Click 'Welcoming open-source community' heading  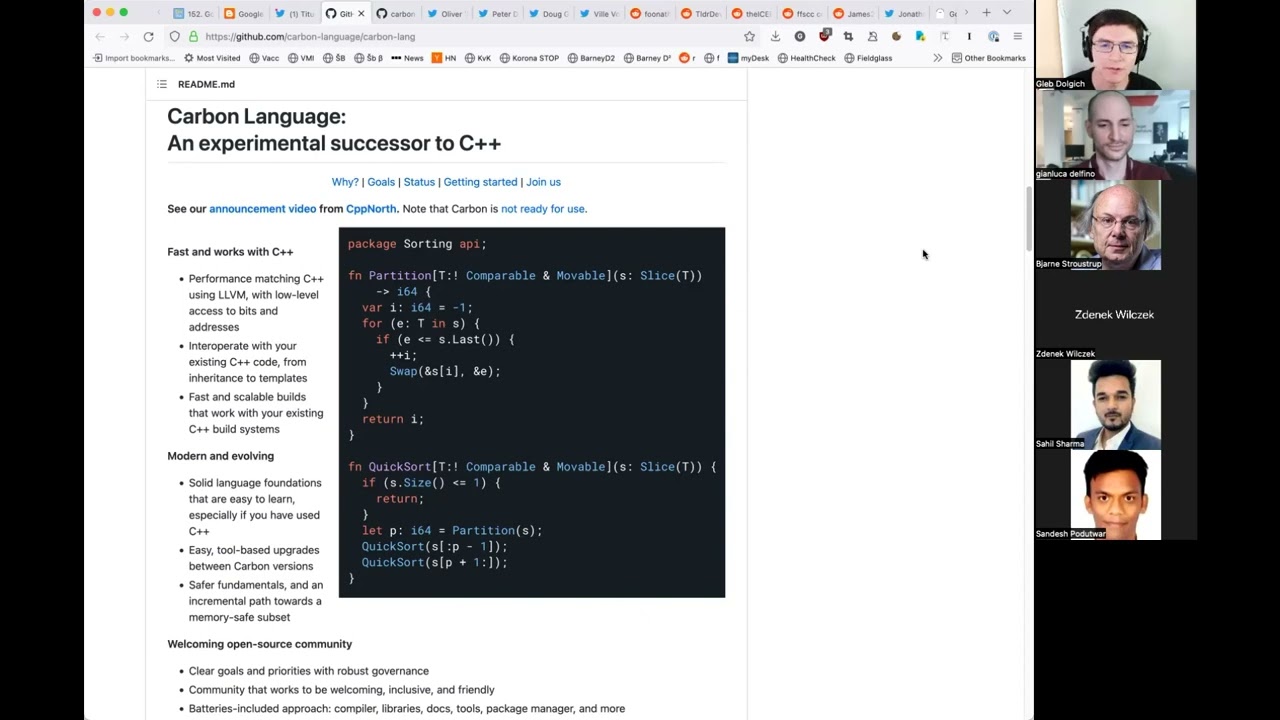click(x=259, y=644)
